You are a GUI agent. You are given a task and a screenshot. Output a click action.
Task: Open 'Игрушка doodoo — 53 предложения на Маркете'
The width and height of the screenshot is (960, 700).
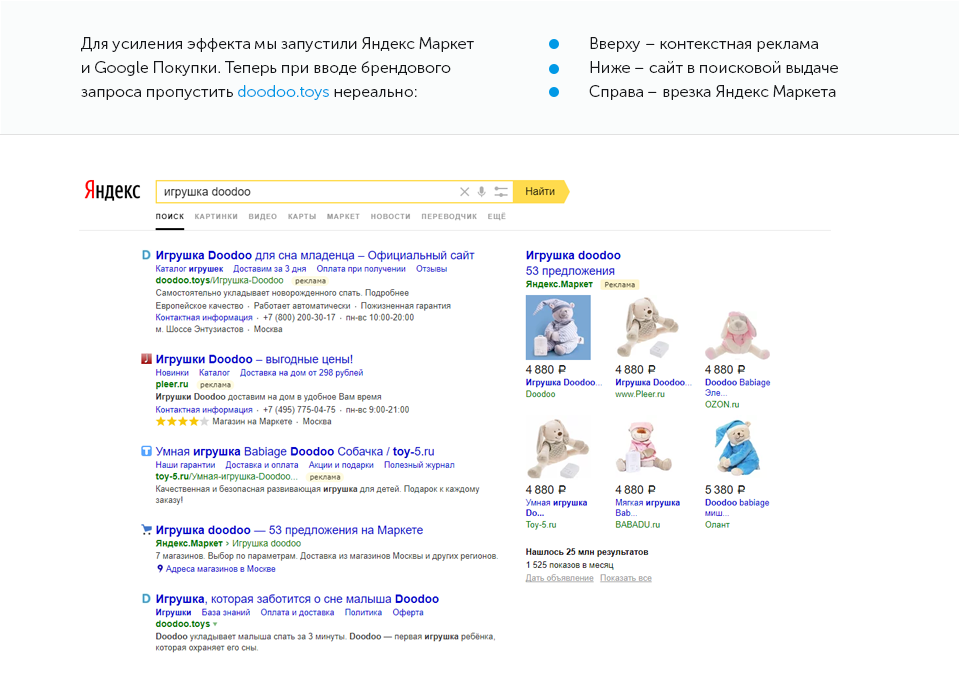[x=289, y=530]
